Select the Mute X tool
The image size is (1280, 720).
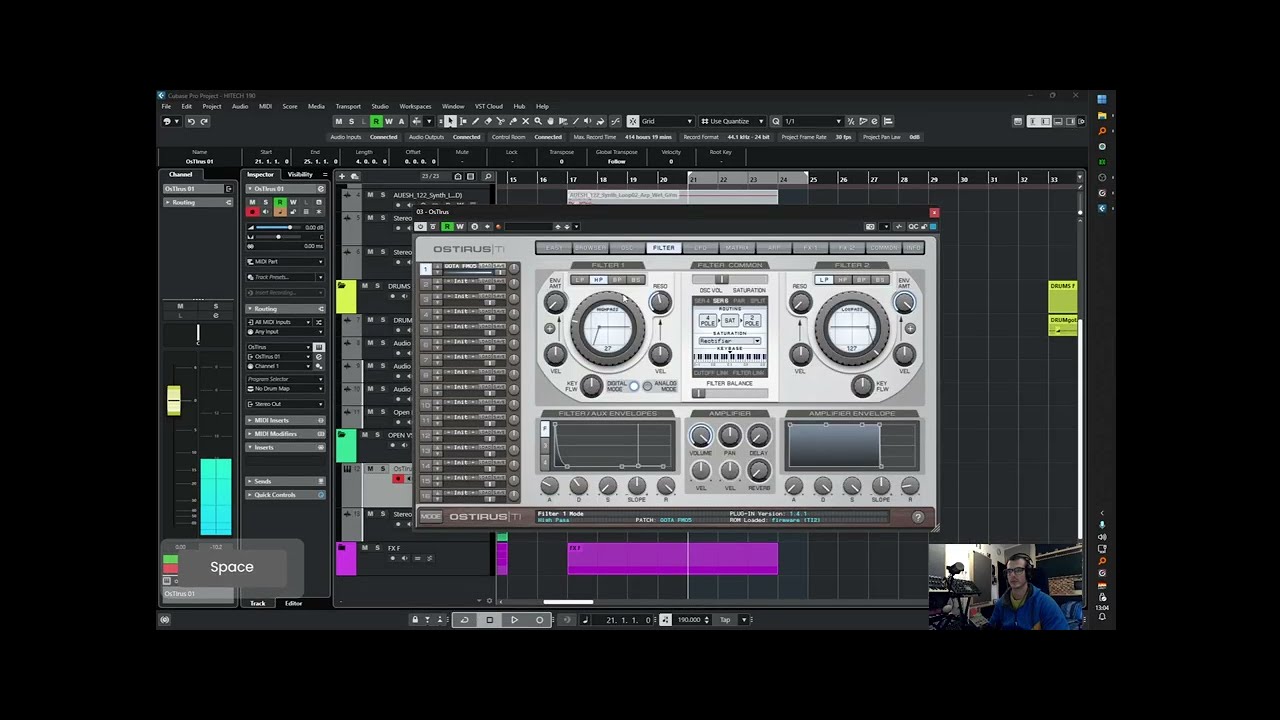click(526, 121)
